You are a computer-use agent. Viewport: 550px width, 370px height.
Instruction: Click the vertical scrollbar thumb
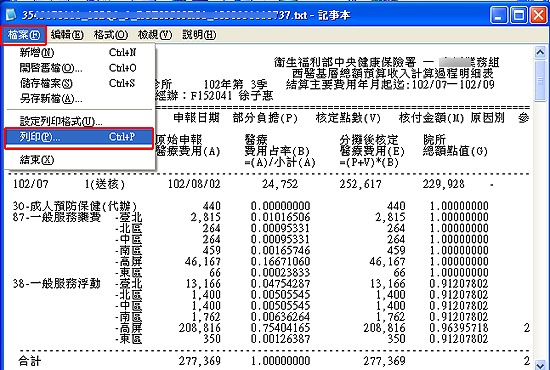tap(540, 81)
